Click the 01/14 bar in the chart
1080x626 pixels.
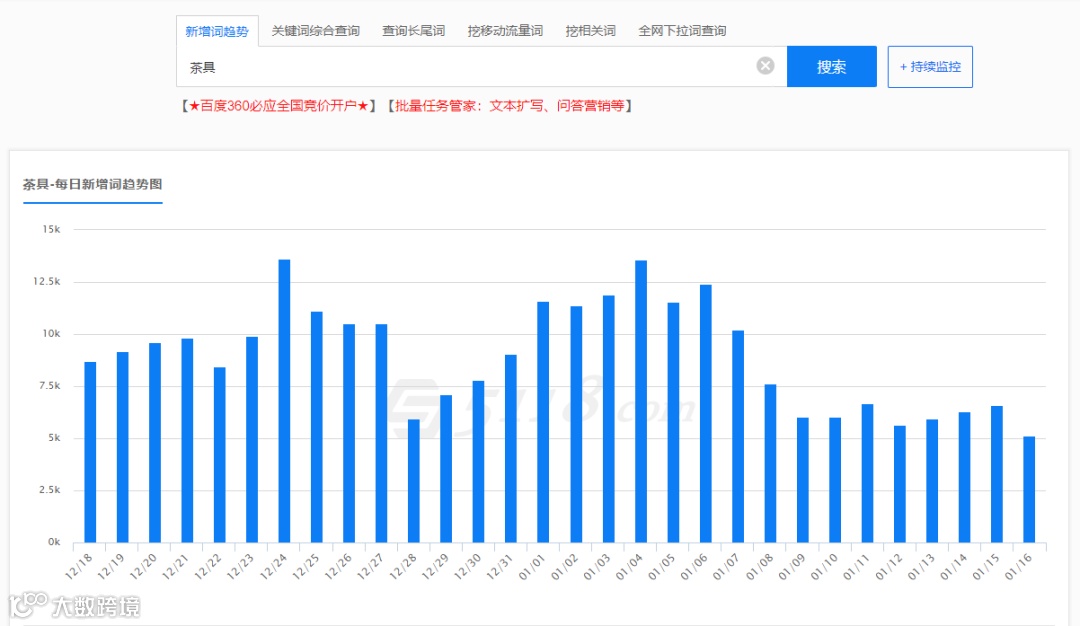(965, 478)
